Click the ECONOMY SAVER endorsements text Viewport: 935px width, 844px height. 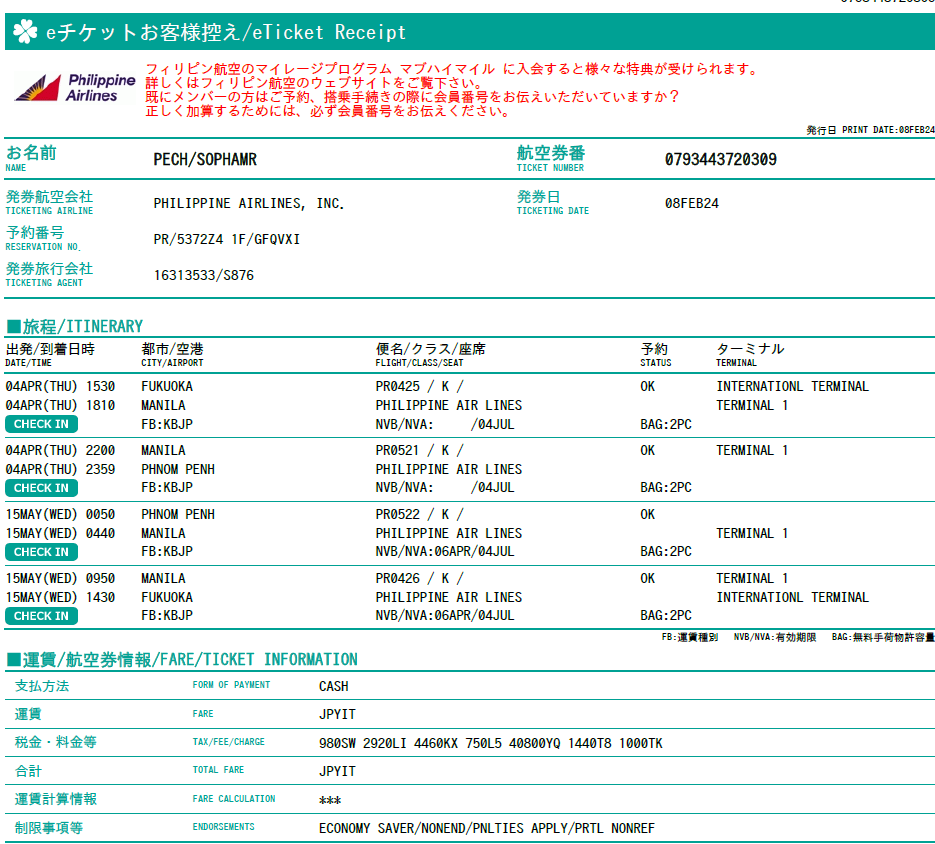[486, 829]
